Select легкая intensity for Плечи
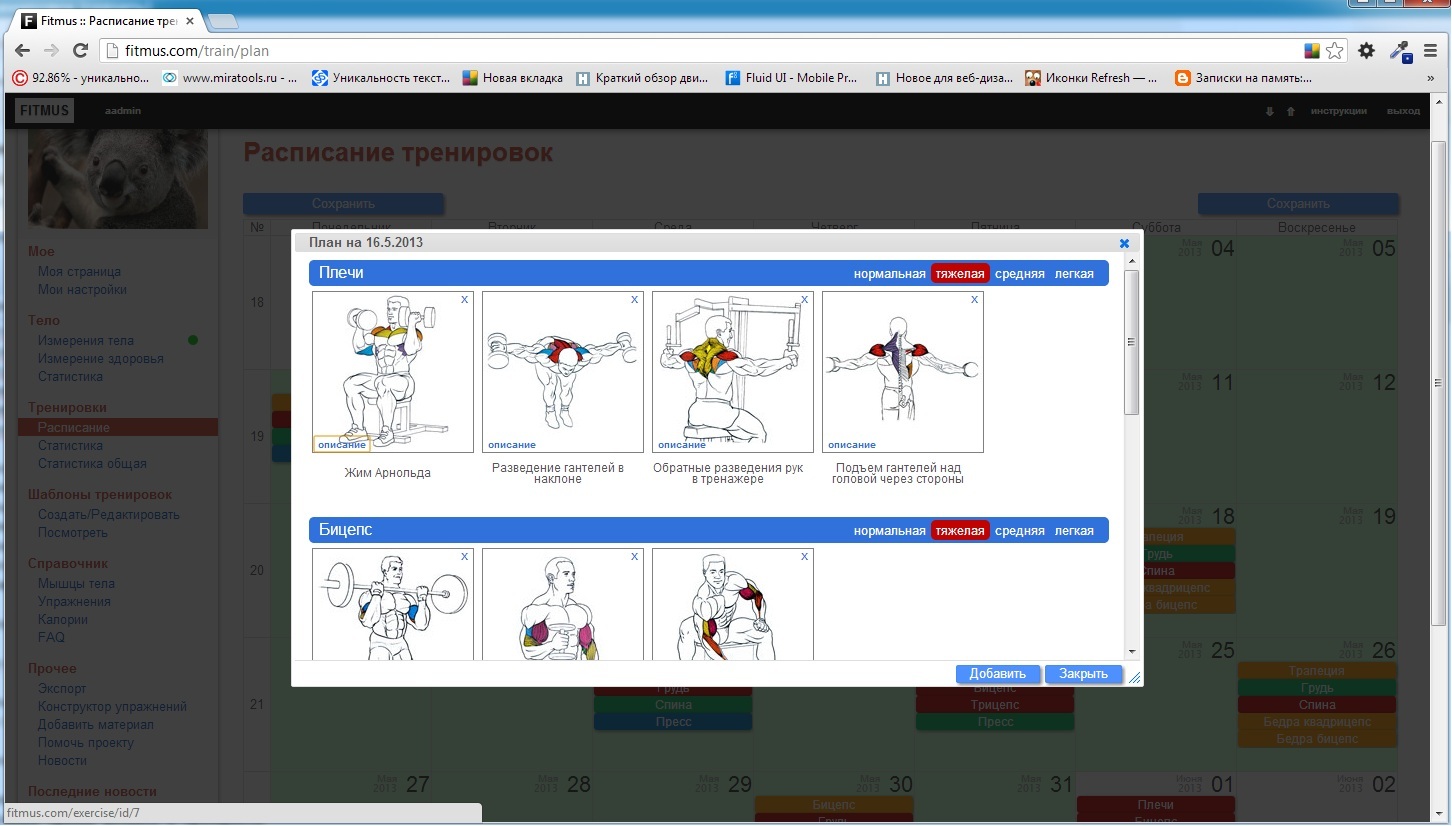 (1074, 274)
